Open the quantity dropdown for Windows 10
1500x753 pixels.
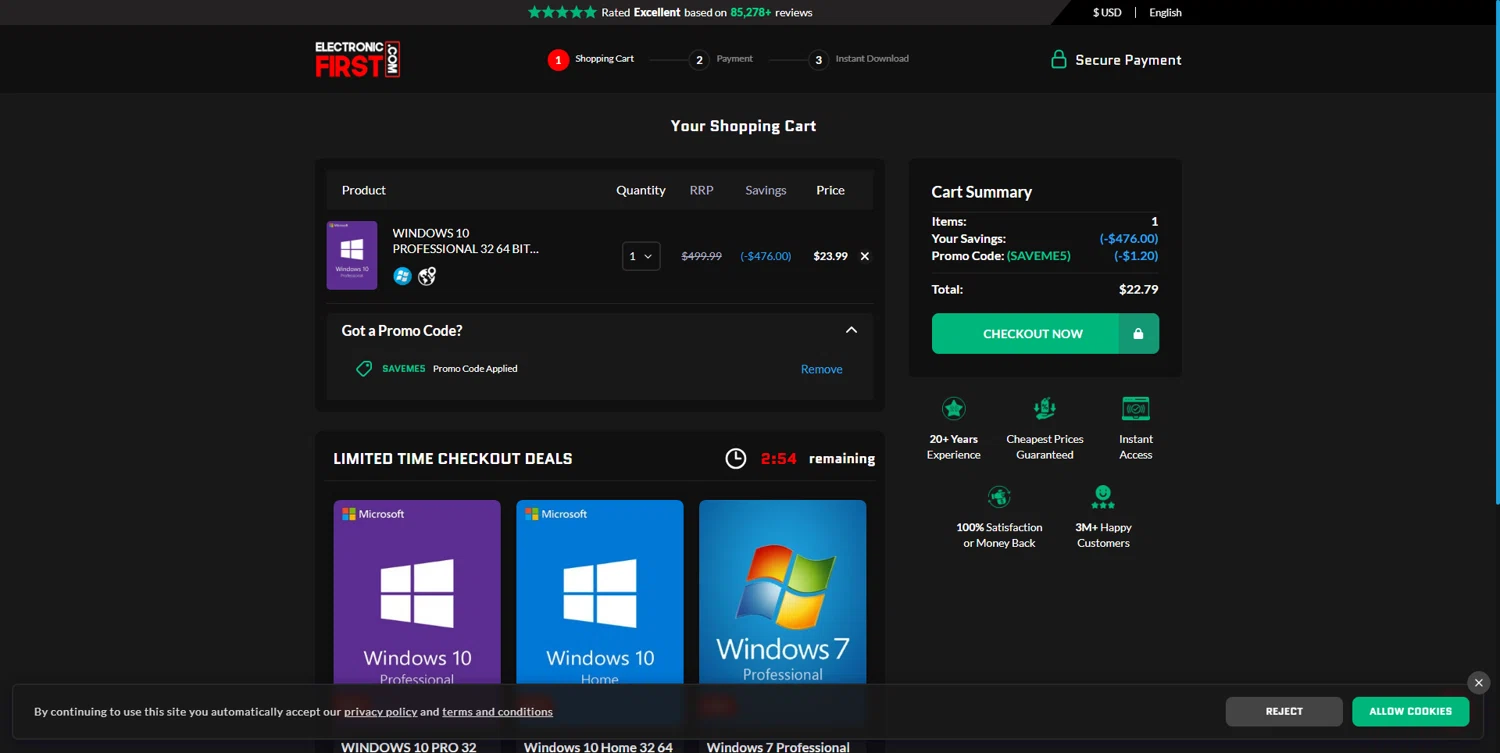pos(641,256)
